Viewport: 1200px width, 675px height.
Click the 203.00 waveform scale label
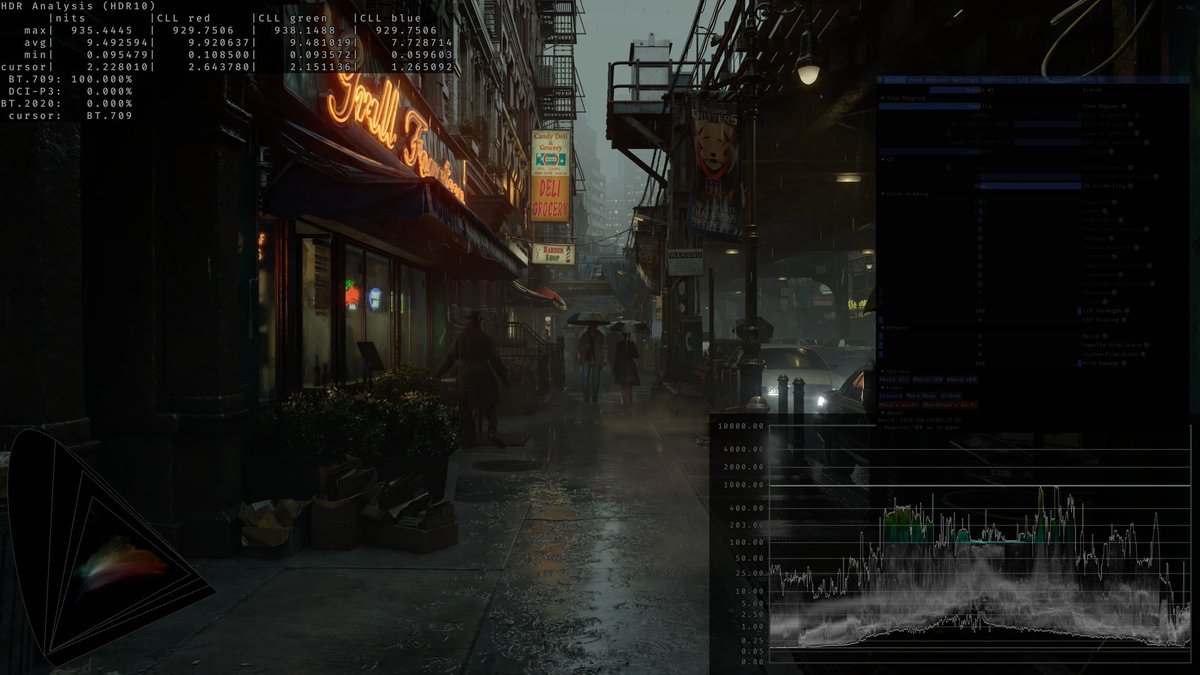click(x=748, y=524)
